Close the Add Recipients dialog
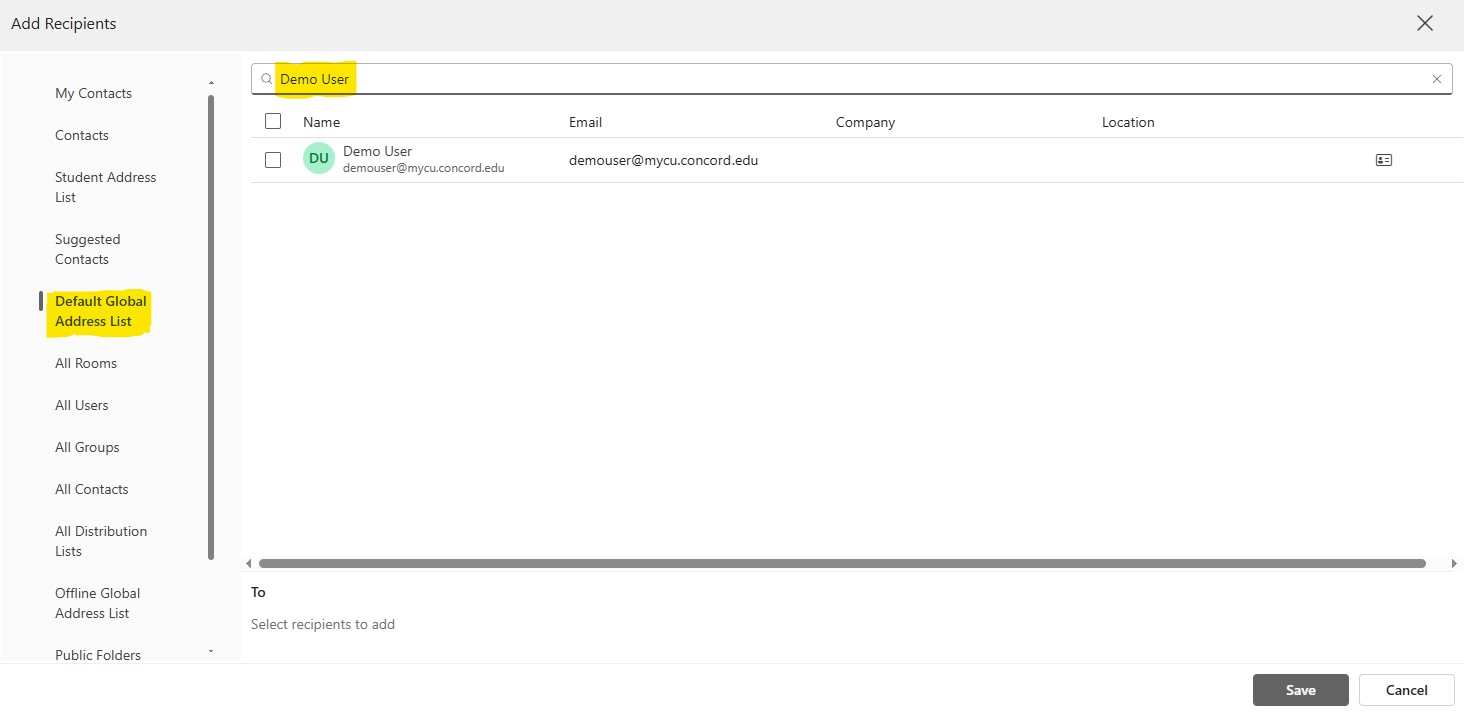 (1425, 24)
